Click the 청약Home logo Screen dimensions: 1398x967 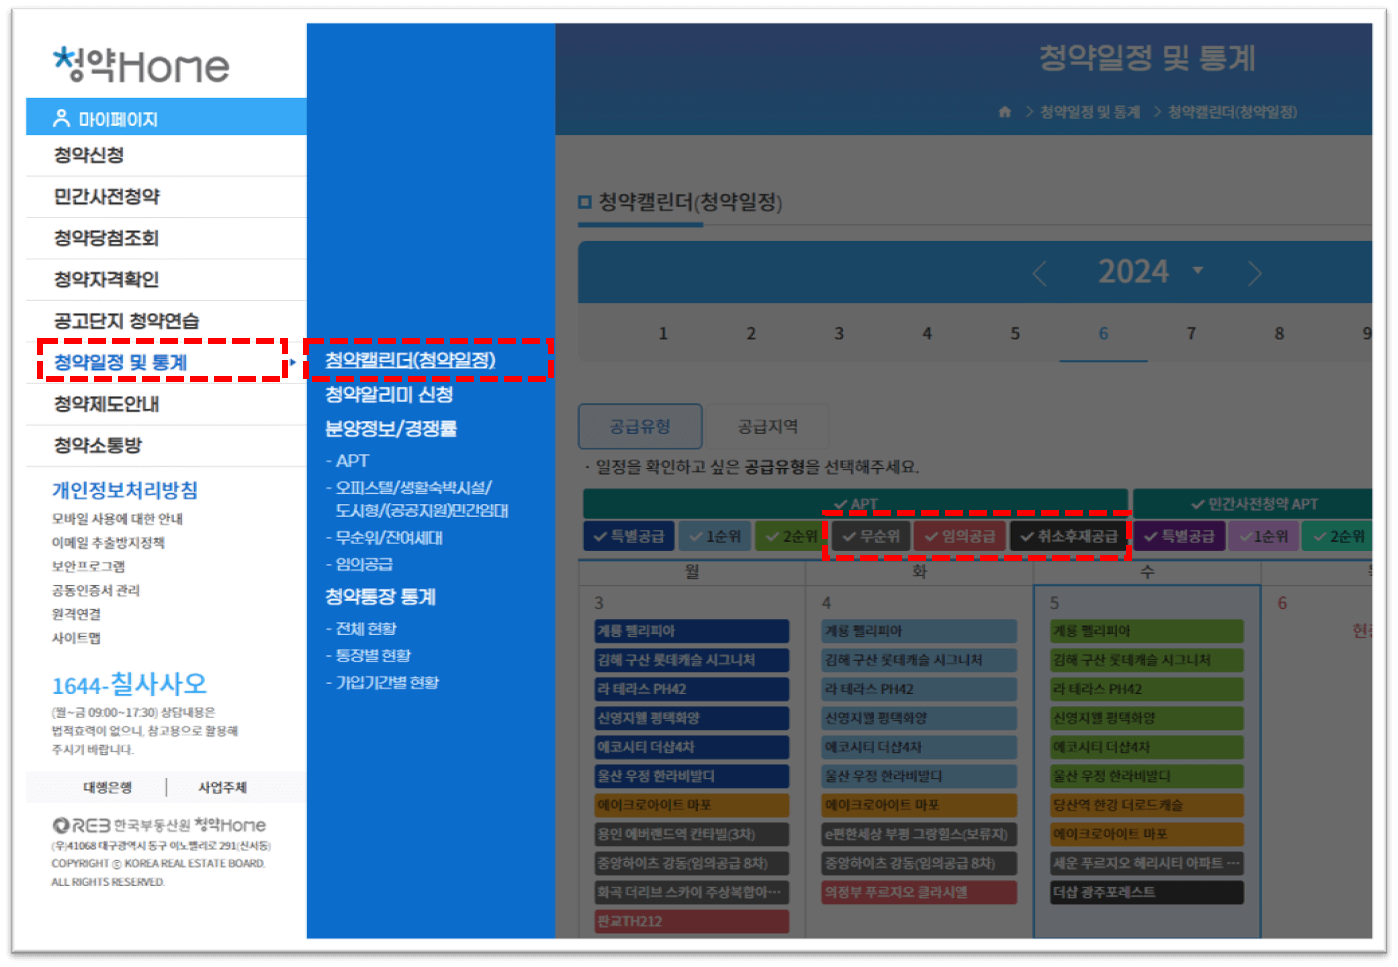[x=140, y=64]
